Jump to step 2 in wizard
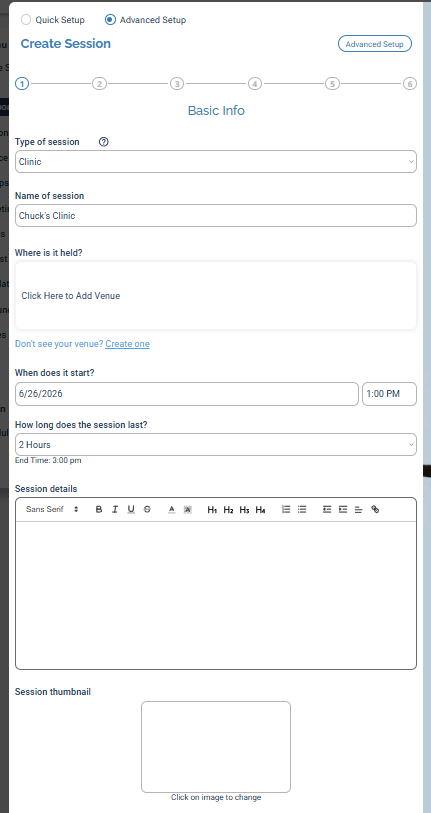This screenshot has height=813, width=431. (99, 83)
